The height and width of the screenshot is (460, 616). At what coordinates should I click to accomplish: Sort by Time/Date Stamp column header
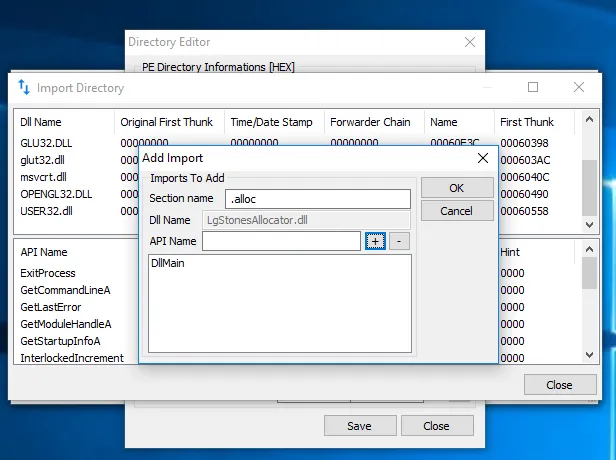pos(274,122)
